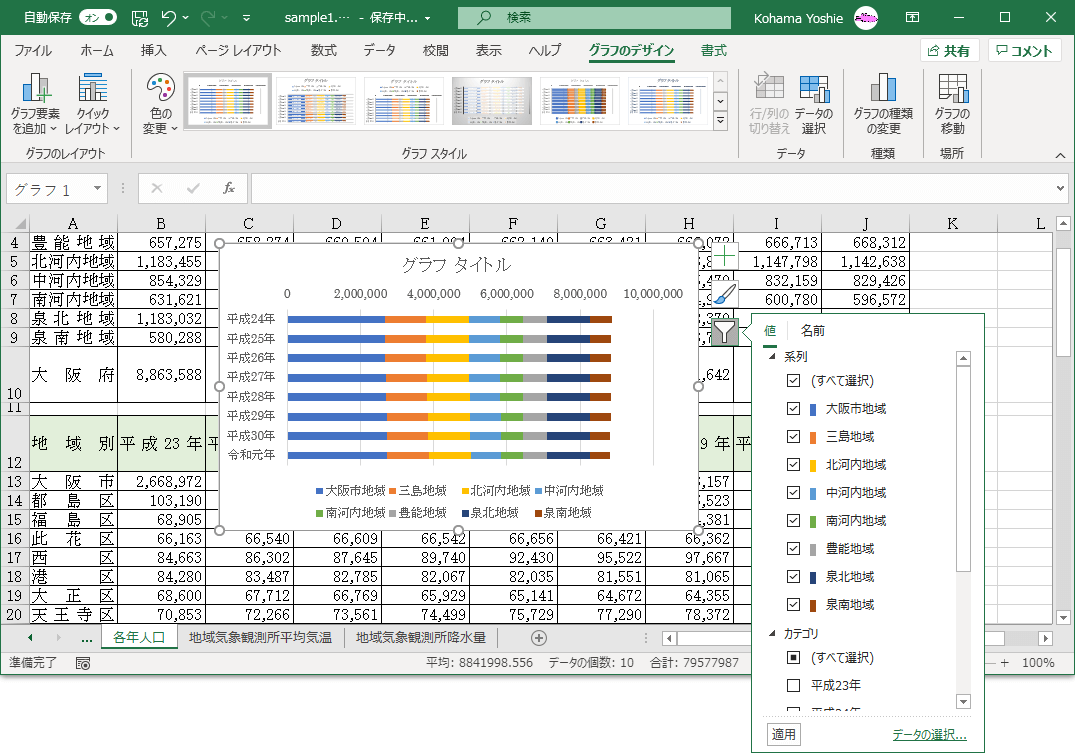1075x753 pixels.
Task: Collapse the 系列 section
Action: 771,357
